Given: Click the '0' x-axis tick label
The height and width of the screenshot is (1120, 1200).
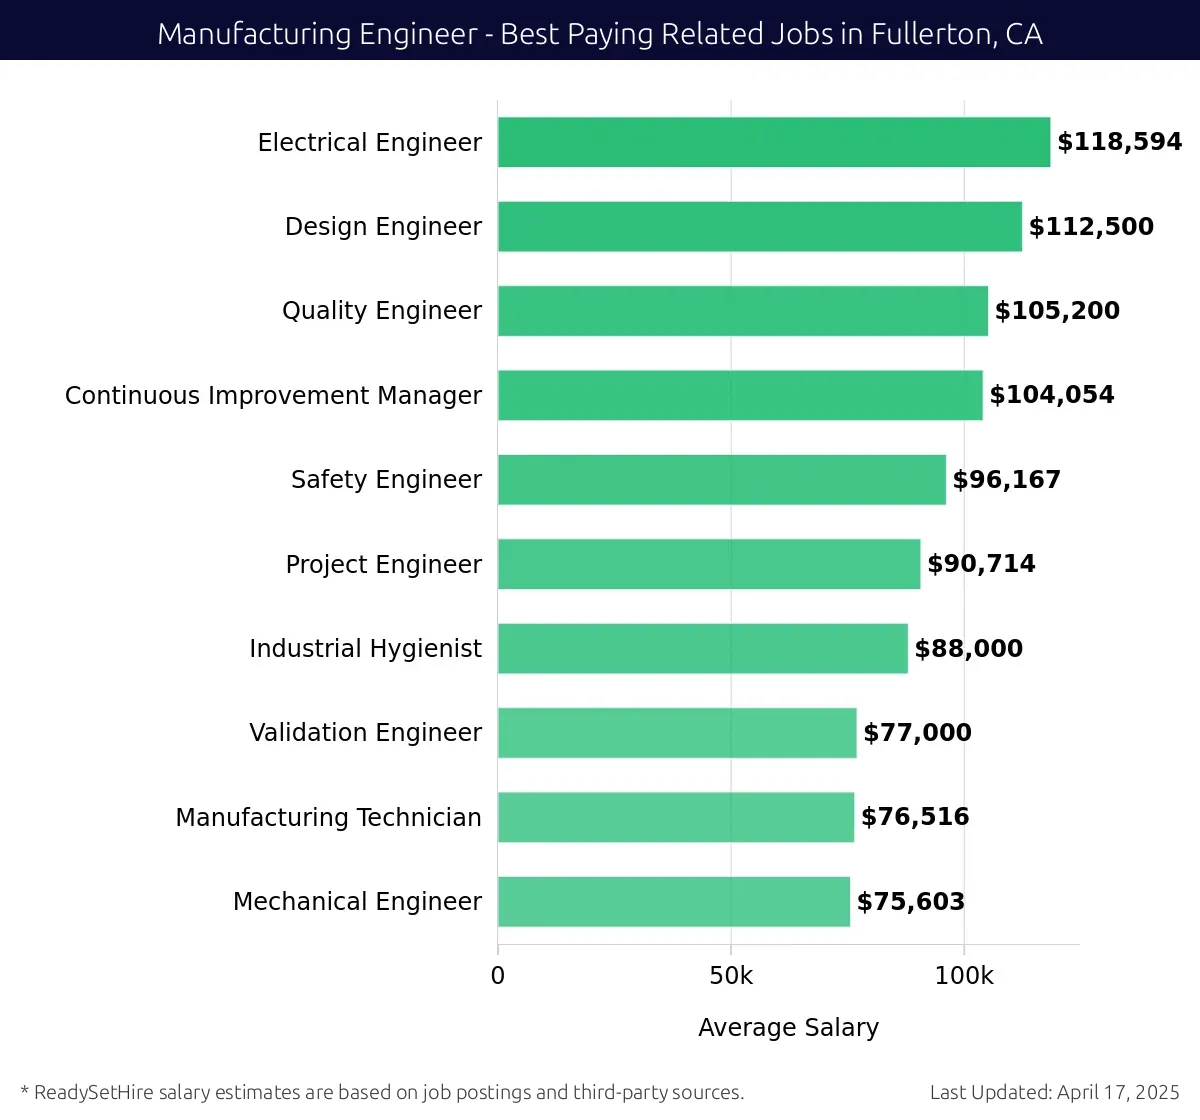Looking at the screenshot, I should 498,976.
